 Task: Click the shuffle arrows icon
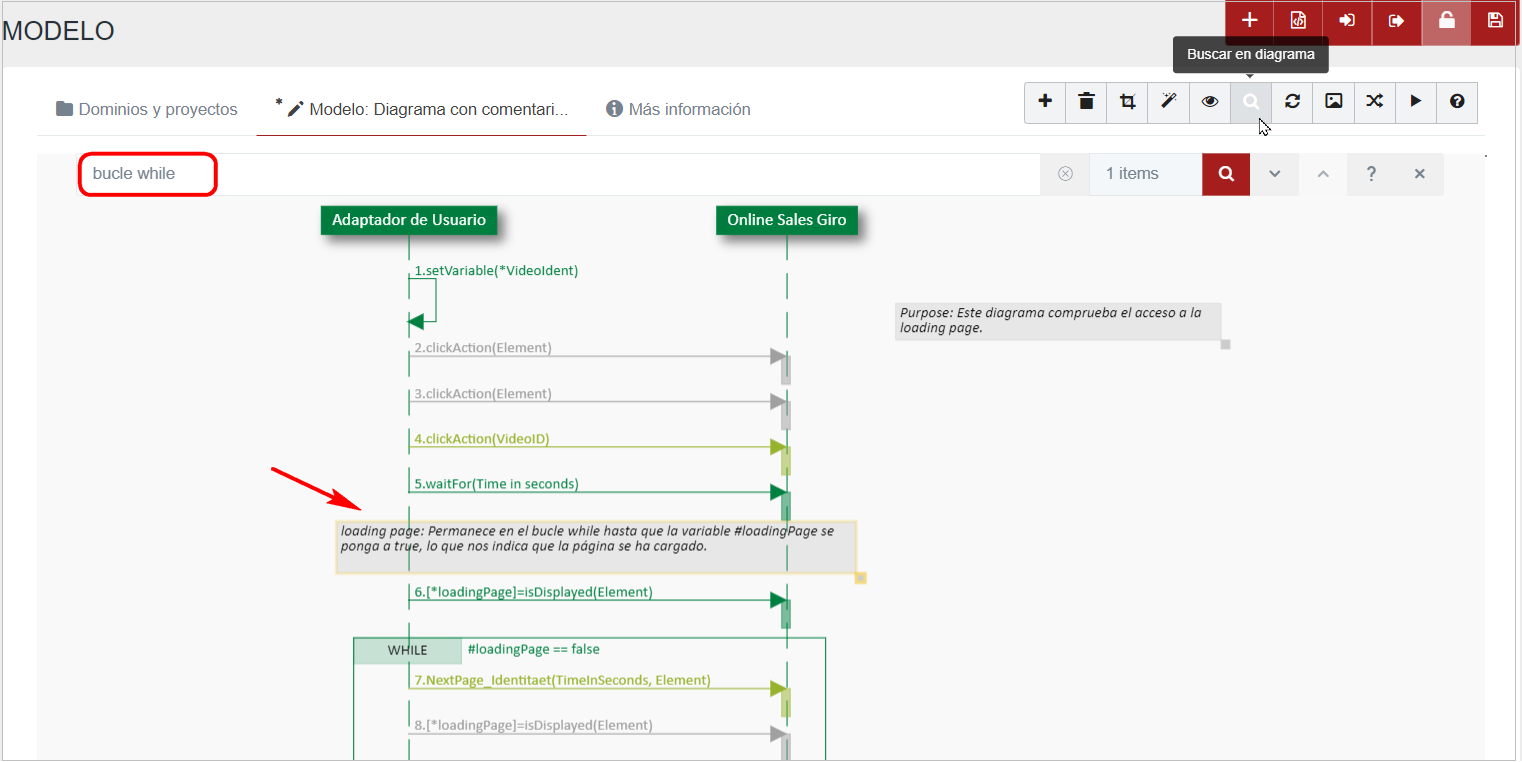1374,101
